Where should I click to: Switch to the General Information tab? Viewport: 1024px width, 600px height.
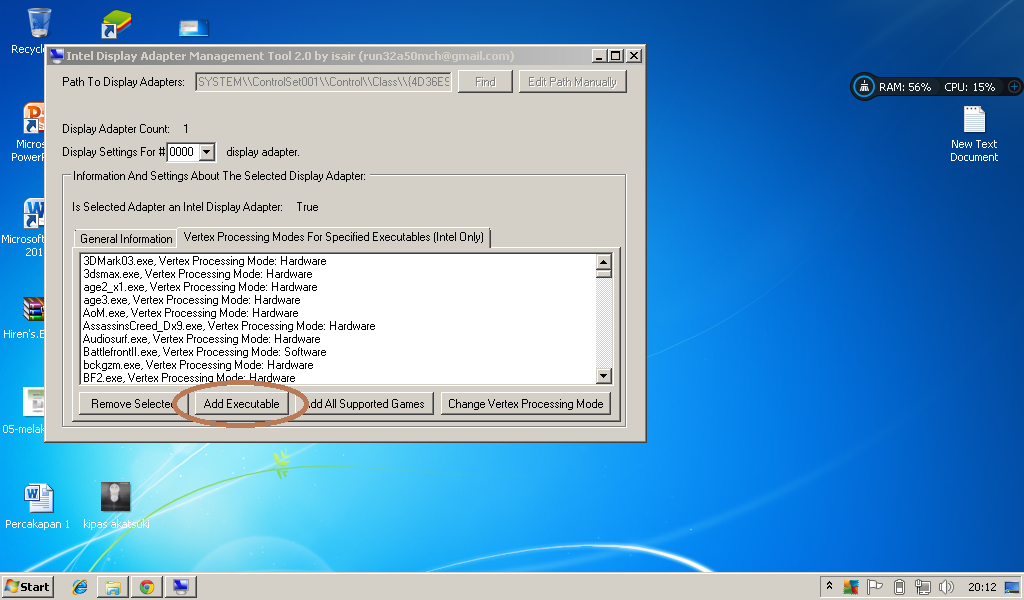coord(126,238)
